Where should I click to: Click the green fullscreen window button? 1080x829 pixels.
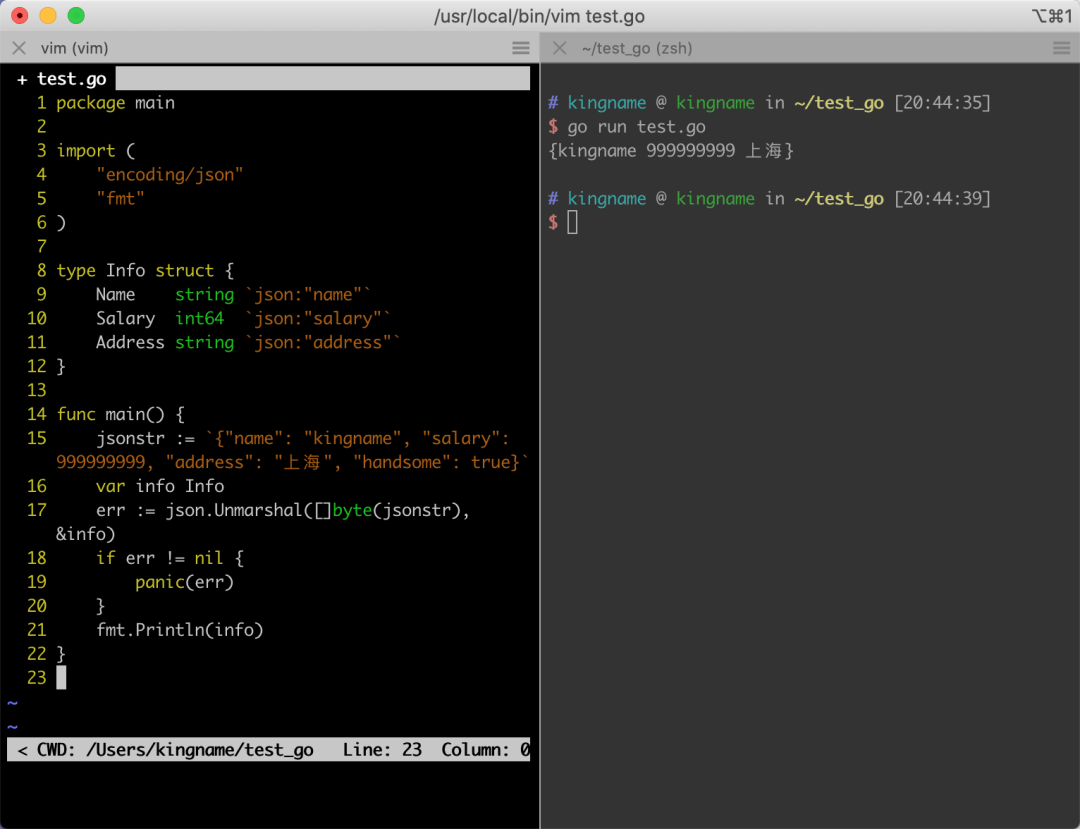point(76,15)
